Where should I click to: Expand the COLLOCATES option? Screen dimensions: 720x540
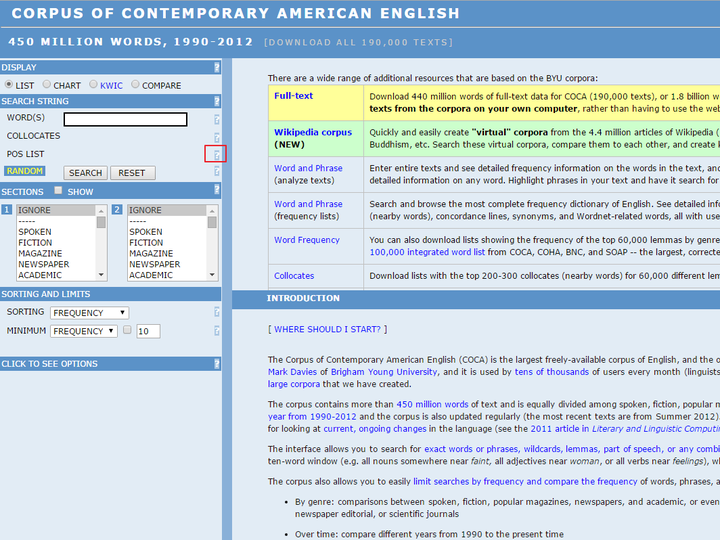pos(33,136)
